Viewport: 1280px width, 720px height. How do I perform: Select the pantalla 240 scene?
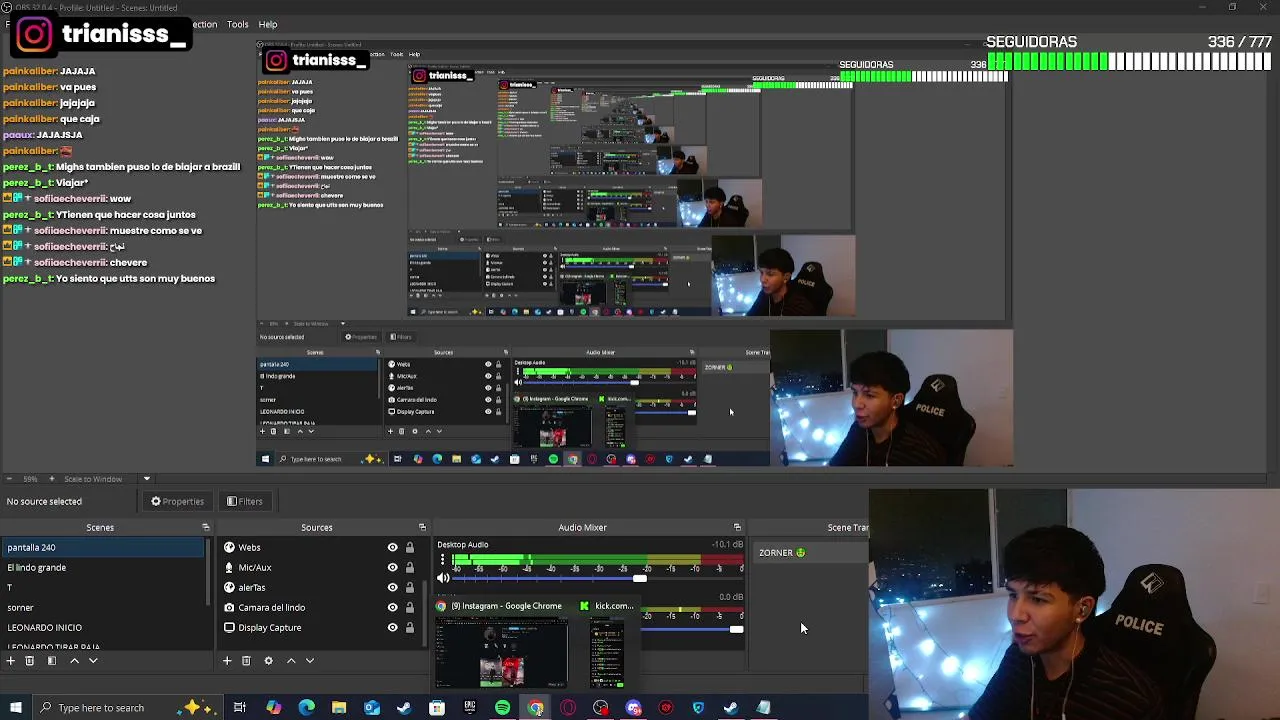102,547
